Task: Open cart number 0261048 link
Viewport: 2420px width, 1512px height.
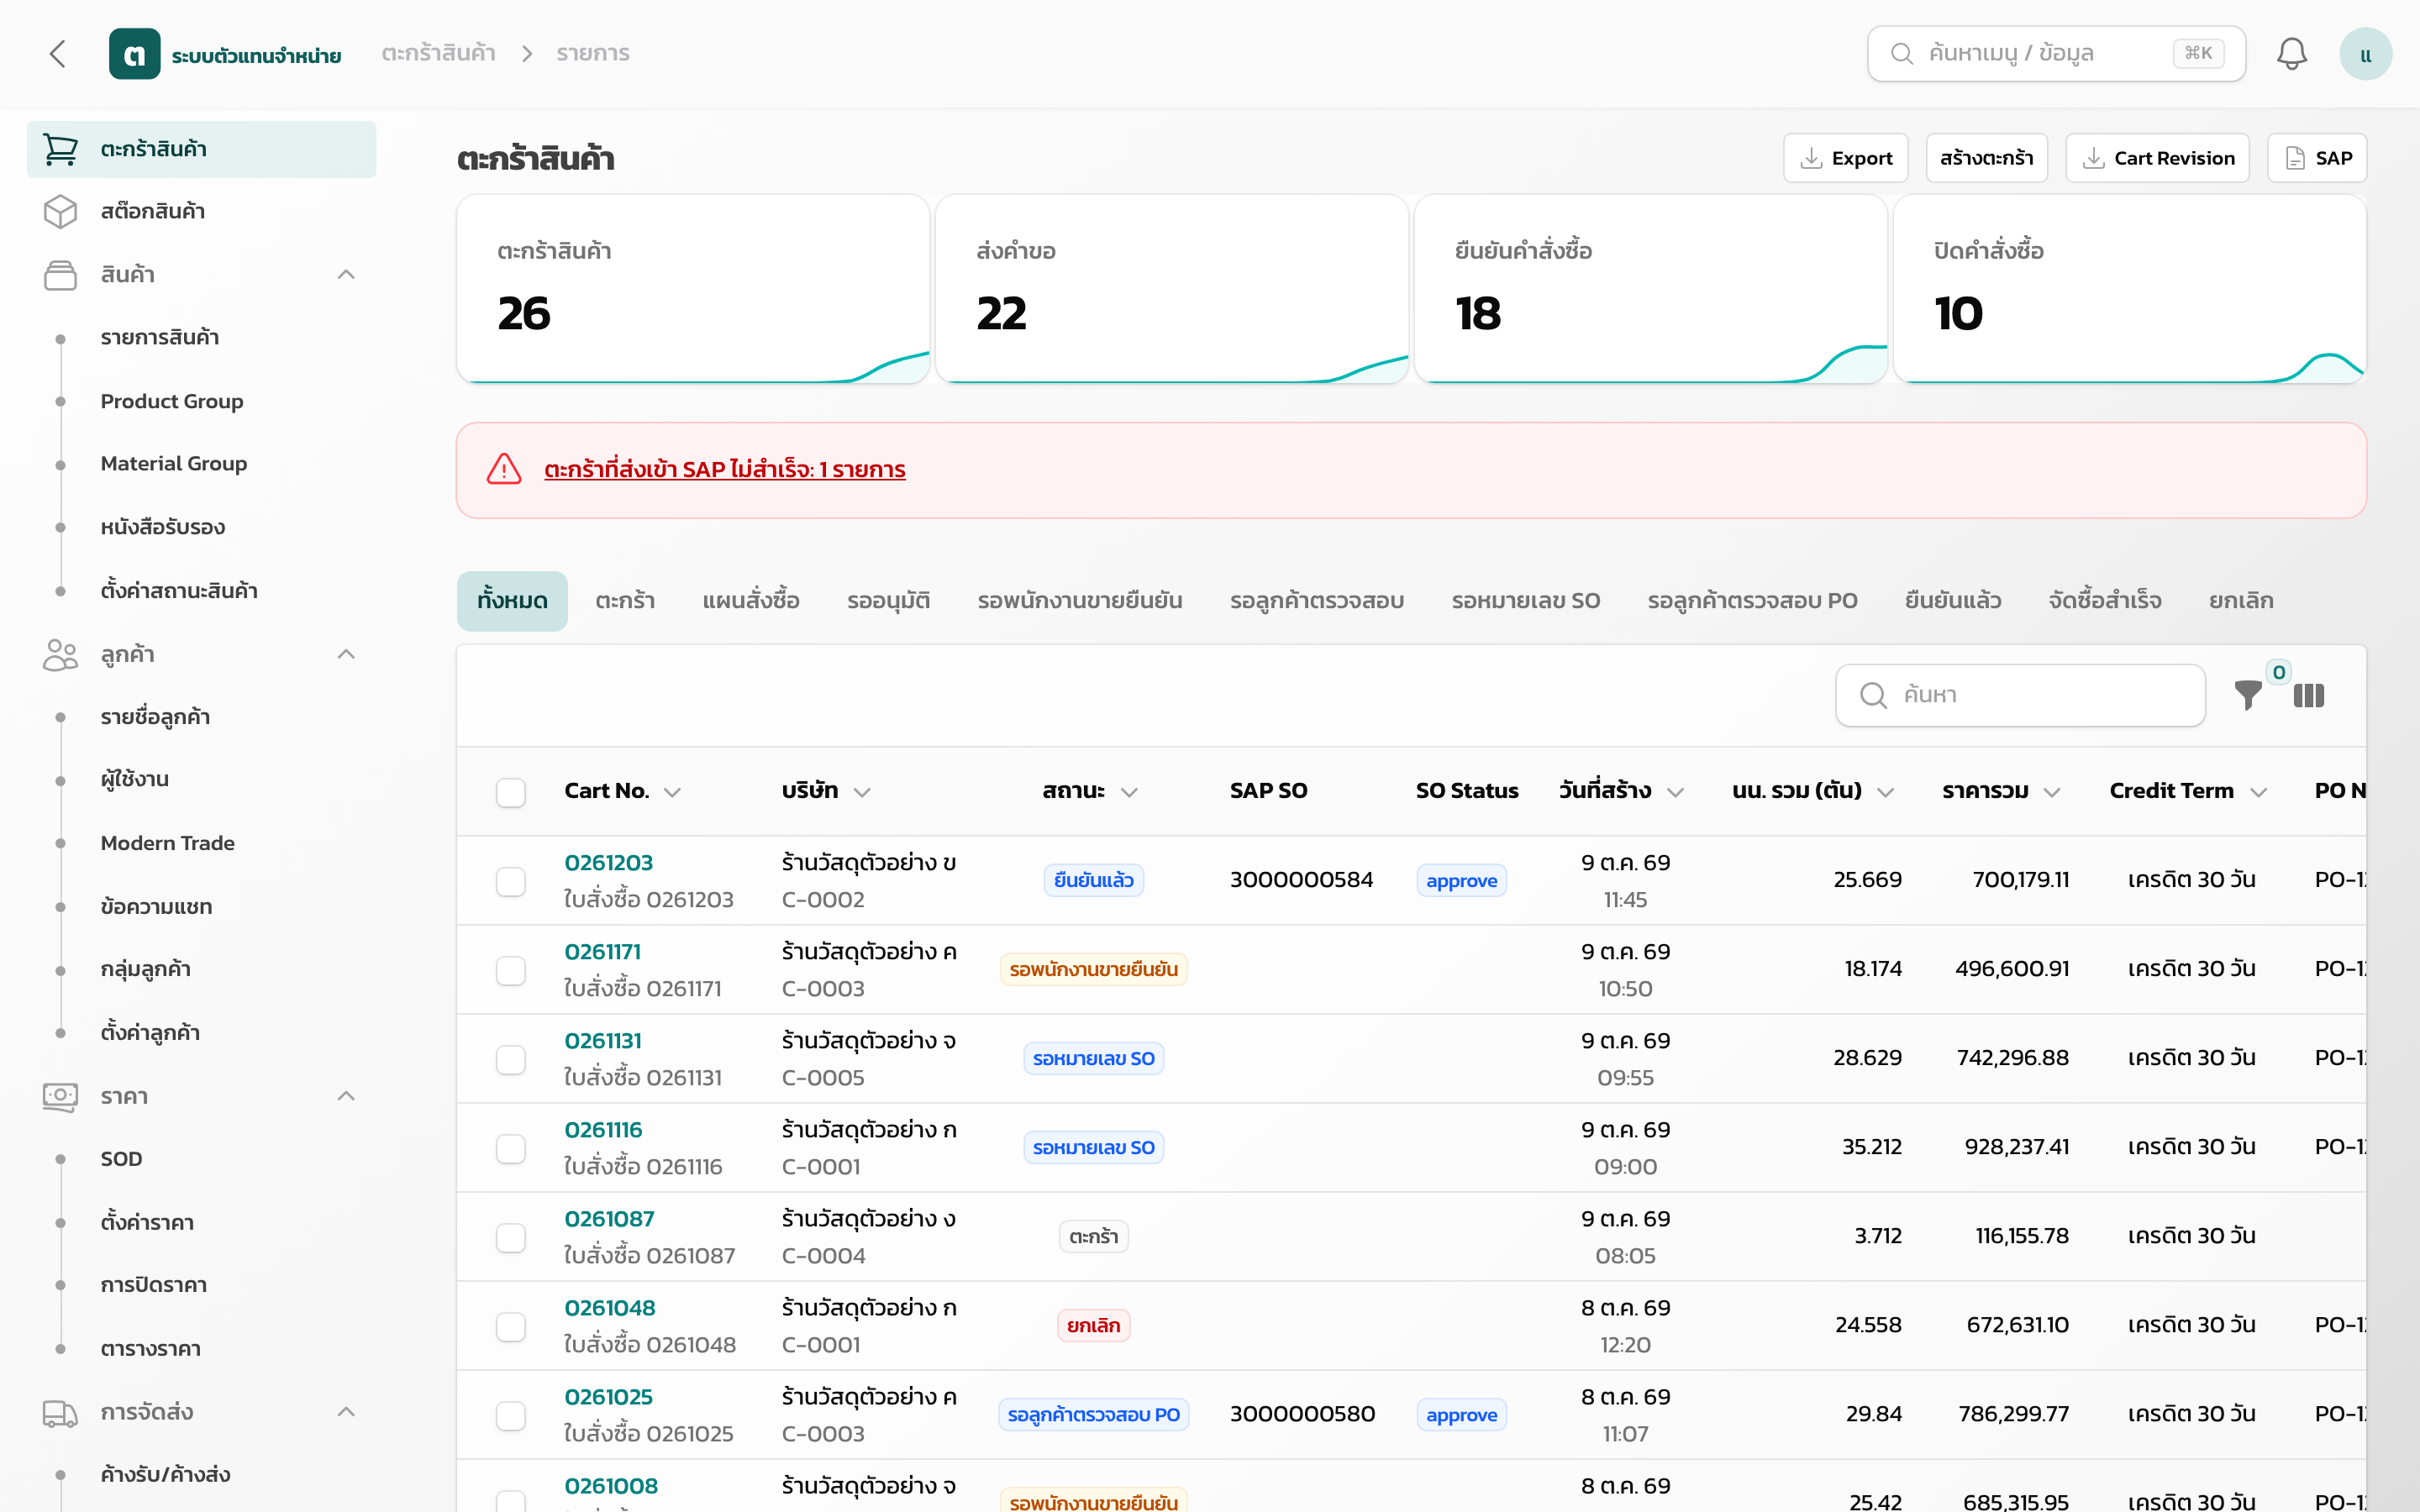Action: tap(610, 1308)
